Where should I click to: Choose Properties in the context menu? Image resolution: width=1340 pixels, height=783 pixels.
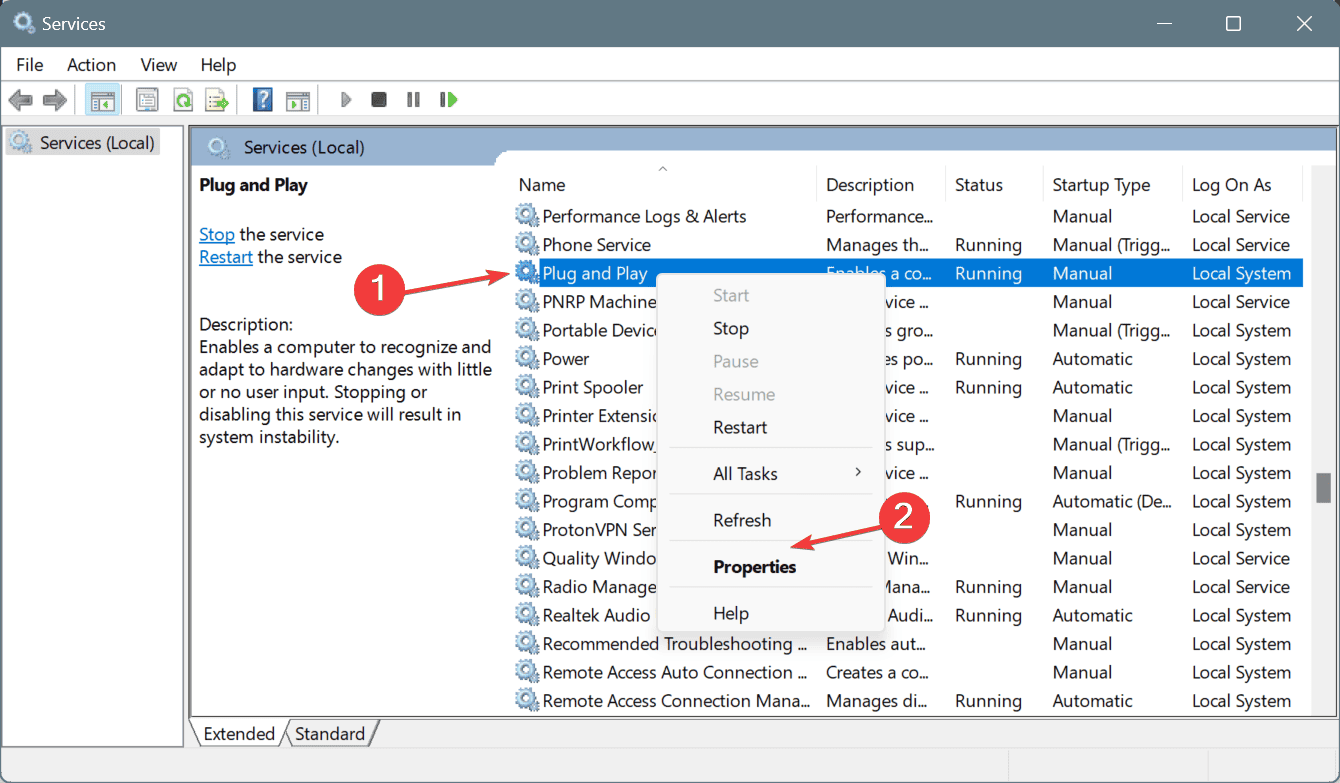[x=754, y=567]
